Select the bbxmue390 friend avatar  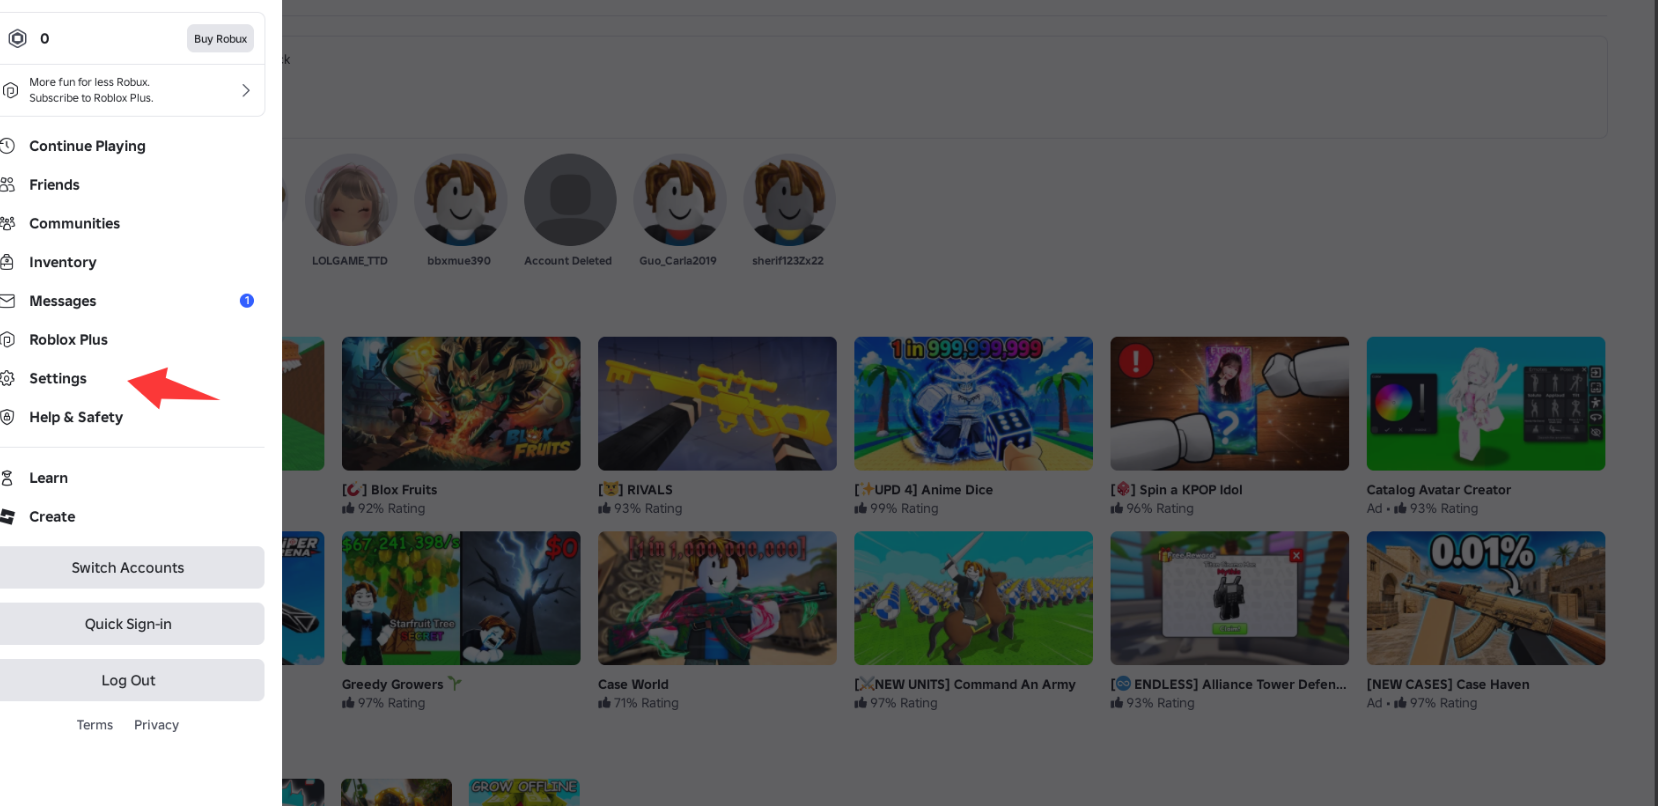[x=460, y=200]
